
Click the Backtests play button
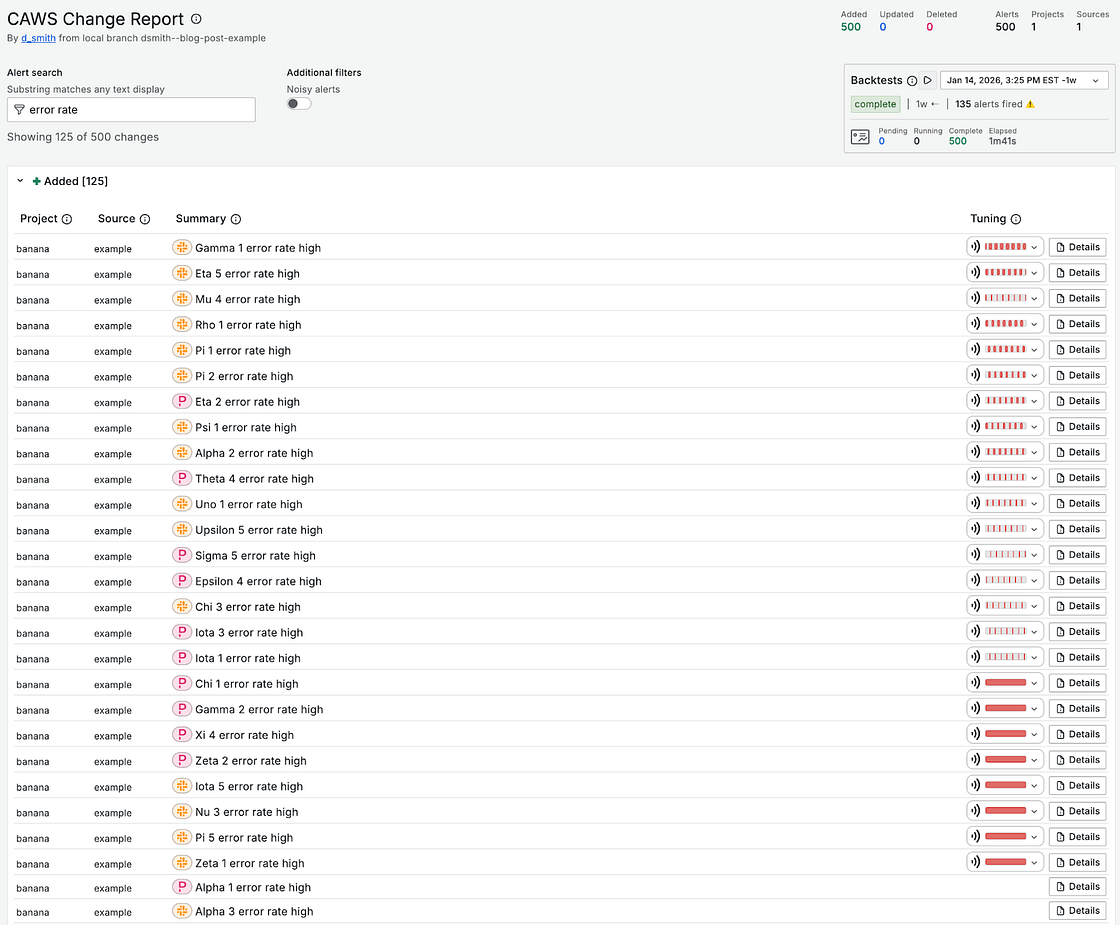[928, 80]
